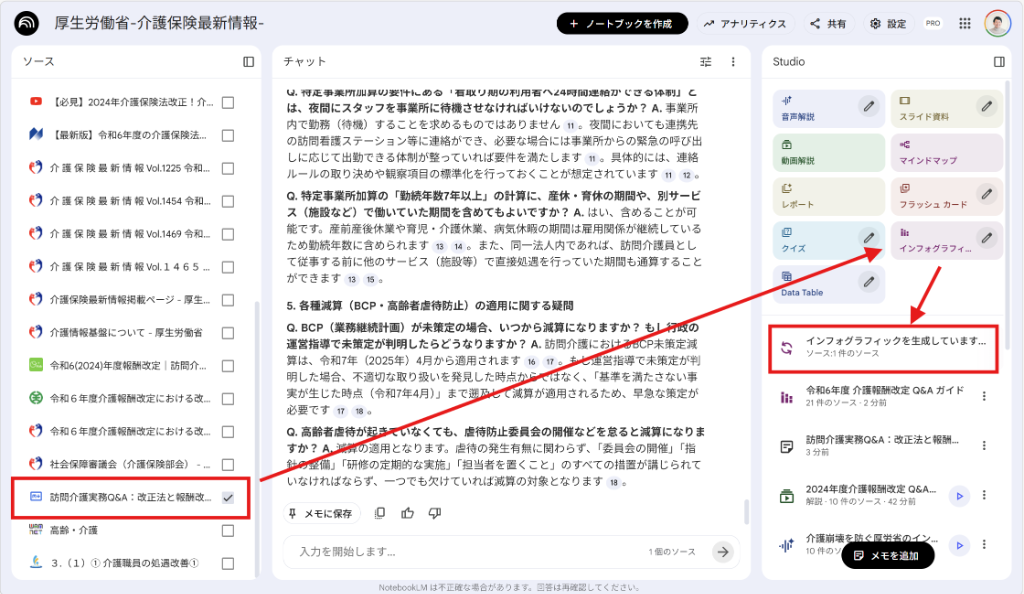This screenshot has width=1024, height=594.
Task: Open options for 介護崩壊を防ぐ audio item
Action: [x=984, y=544]
